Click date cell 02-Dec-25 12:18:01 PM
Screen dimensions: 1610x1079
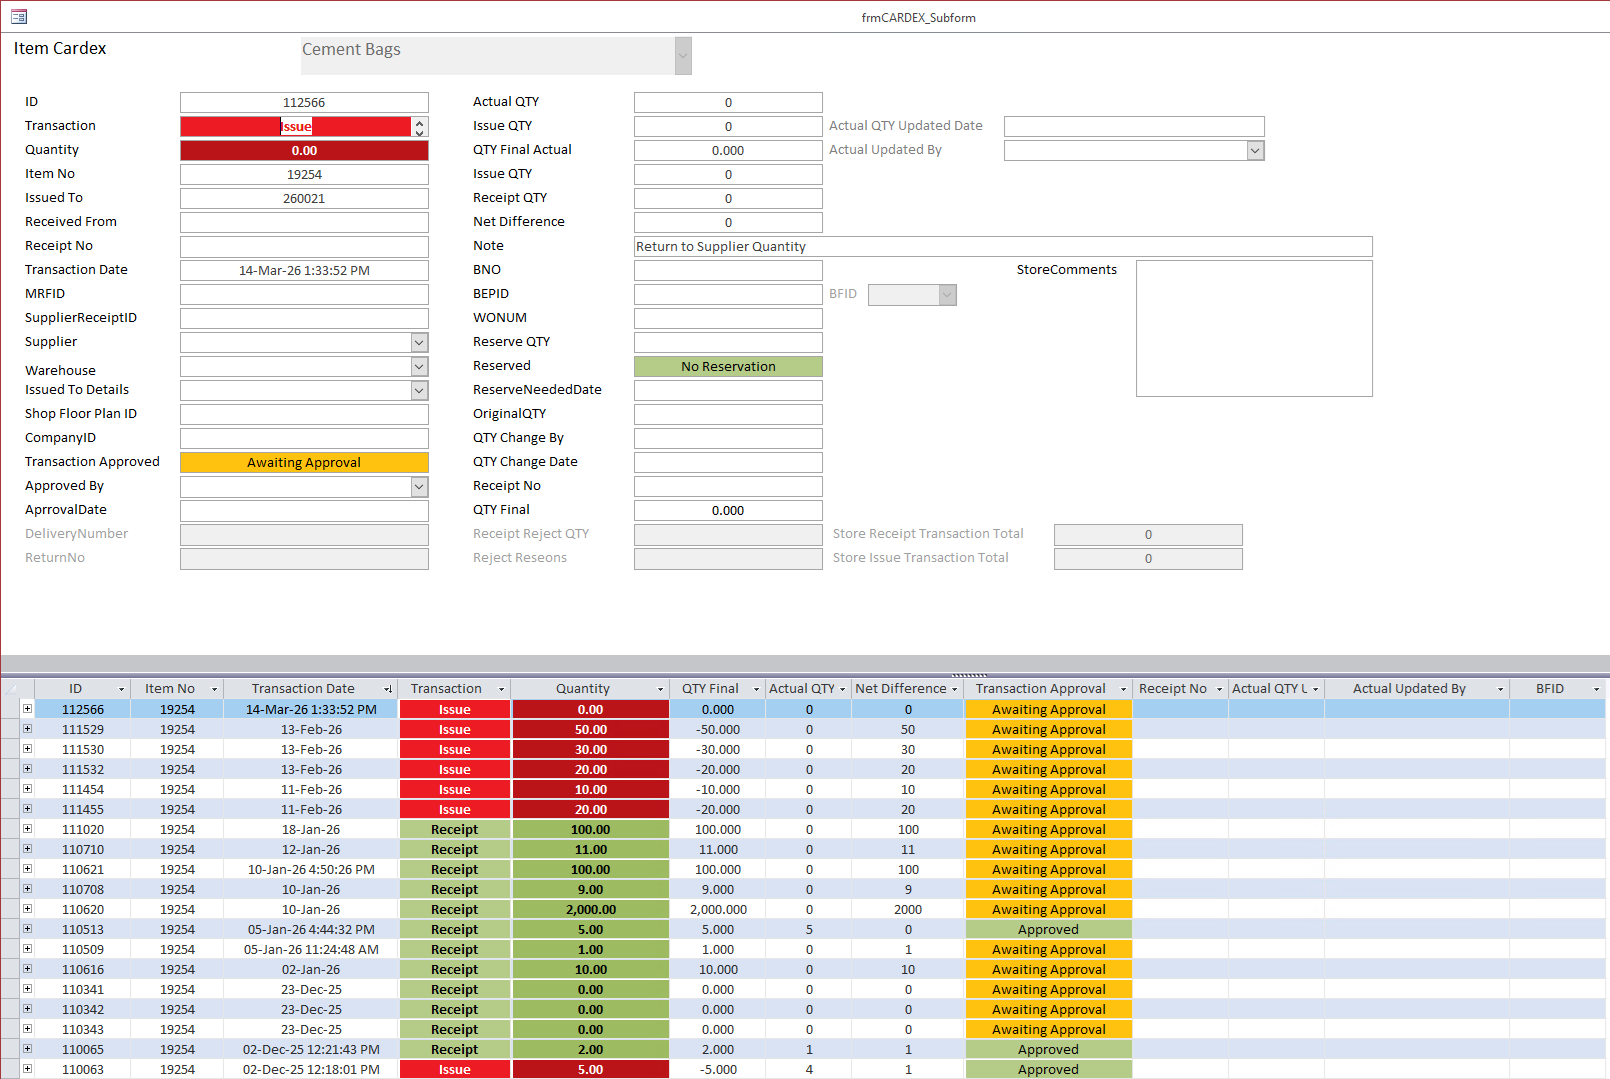tap(311, 1069)
